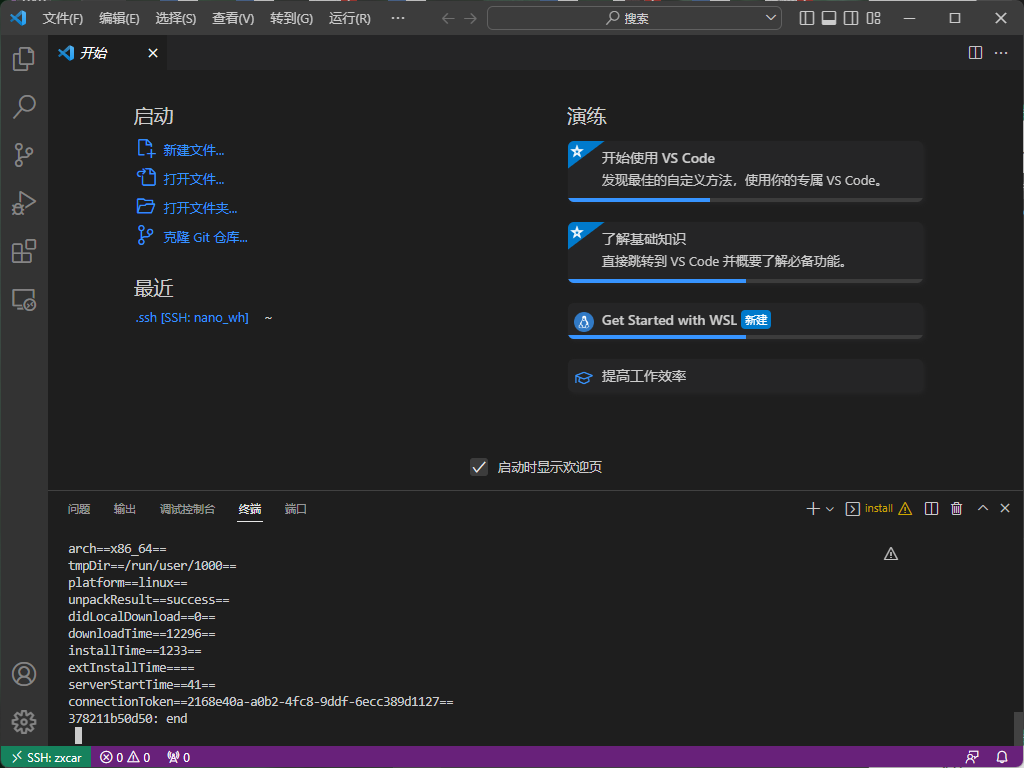This screenshot has height=768, width=1024.
Task: Open the Extensions view
Action: coord(24,251)
